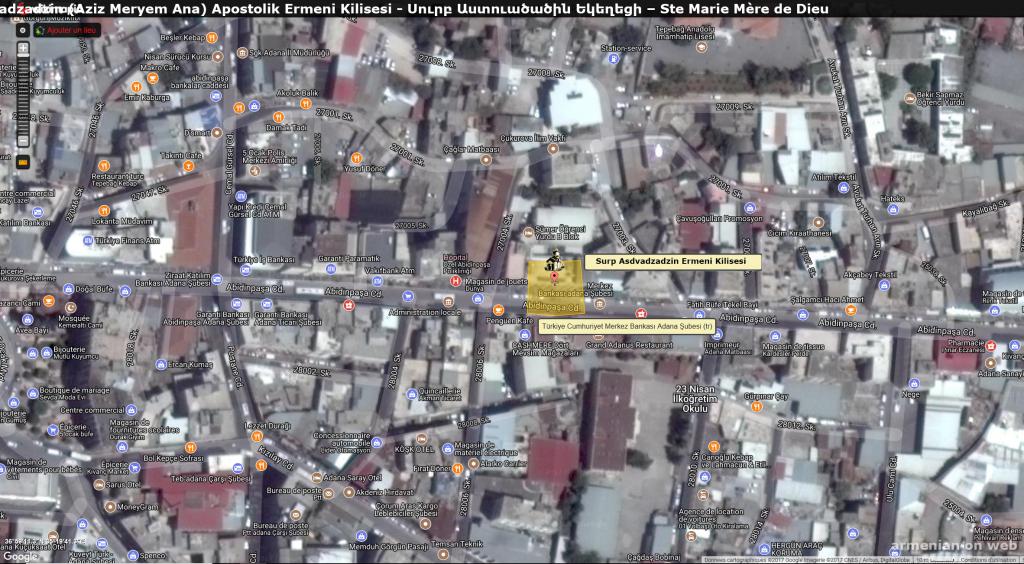This screenshot has height=564, width=1024.
Task: Click the Fırat Döner restaurant icon
Action: pos(457,468)
